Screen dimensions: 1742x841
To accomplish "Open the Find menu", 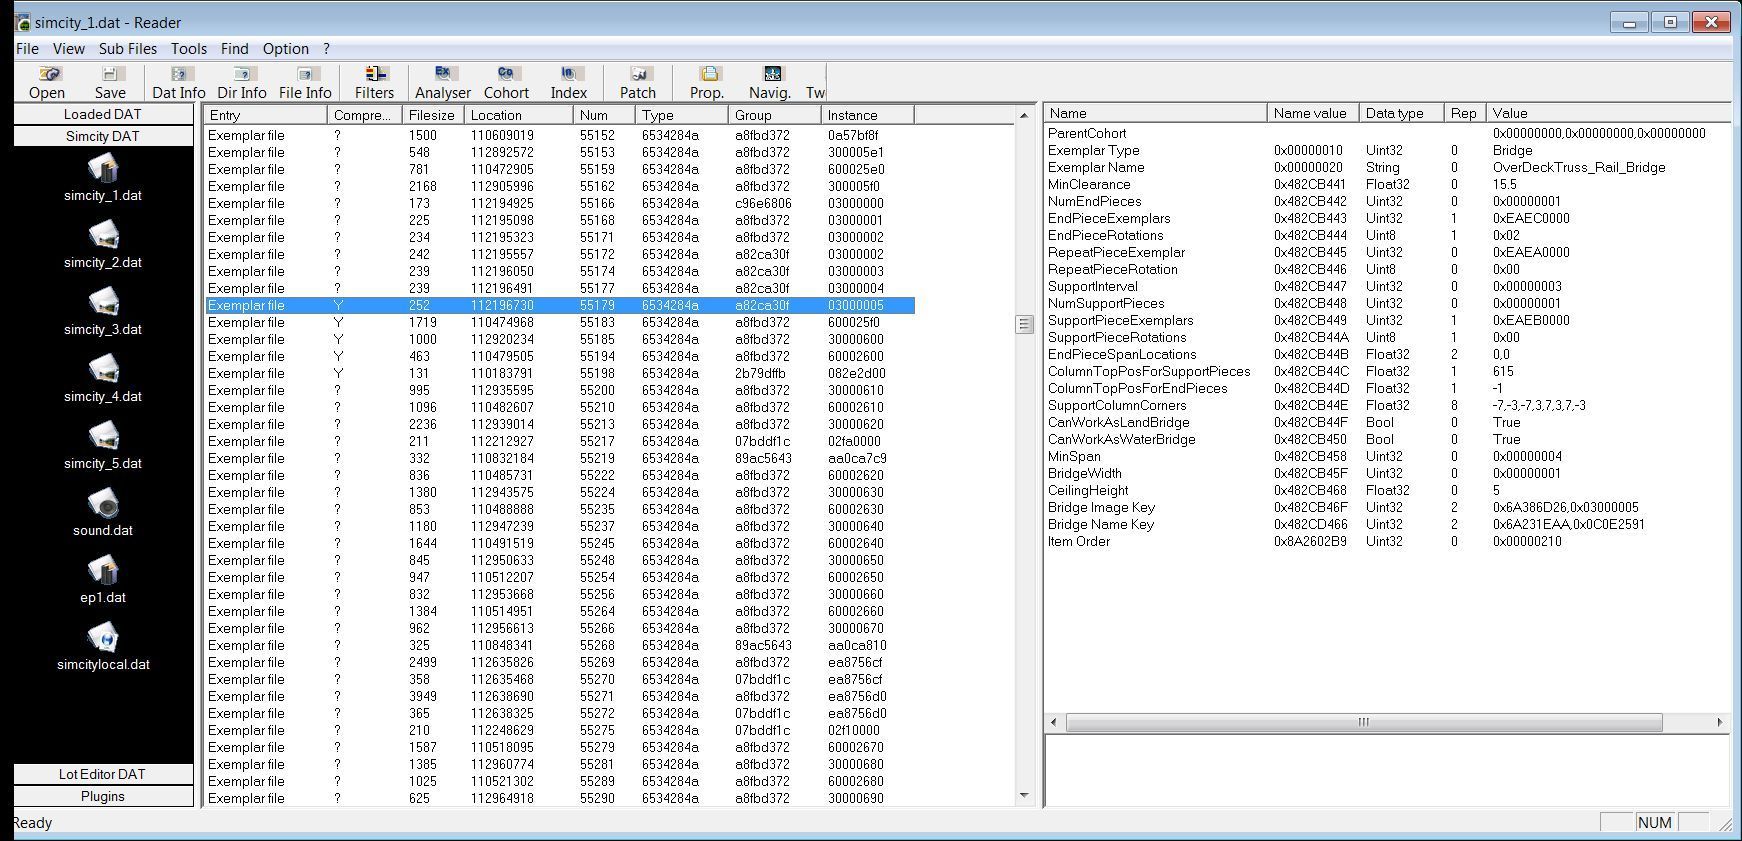I will [235, 48].
